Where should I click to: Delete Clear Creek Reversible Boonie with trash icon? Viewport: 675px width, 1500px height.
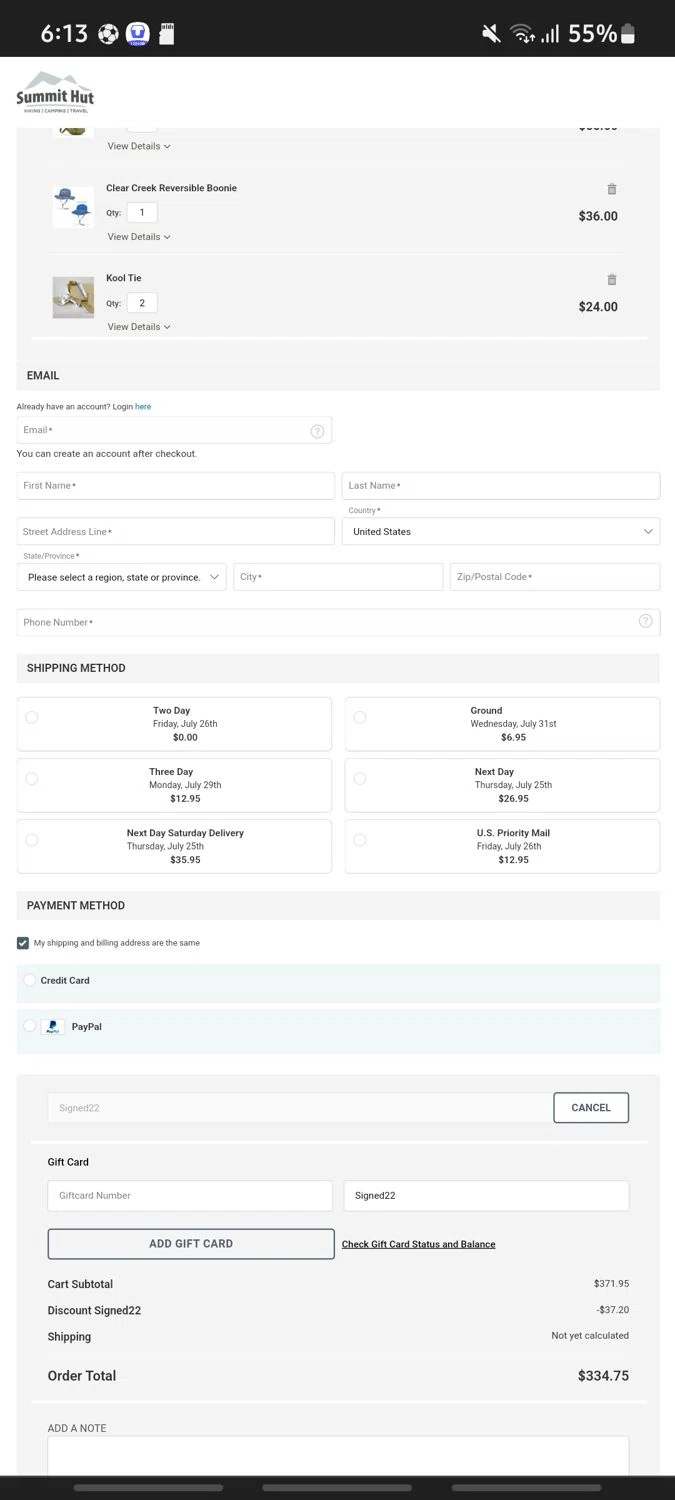[612, 189]
